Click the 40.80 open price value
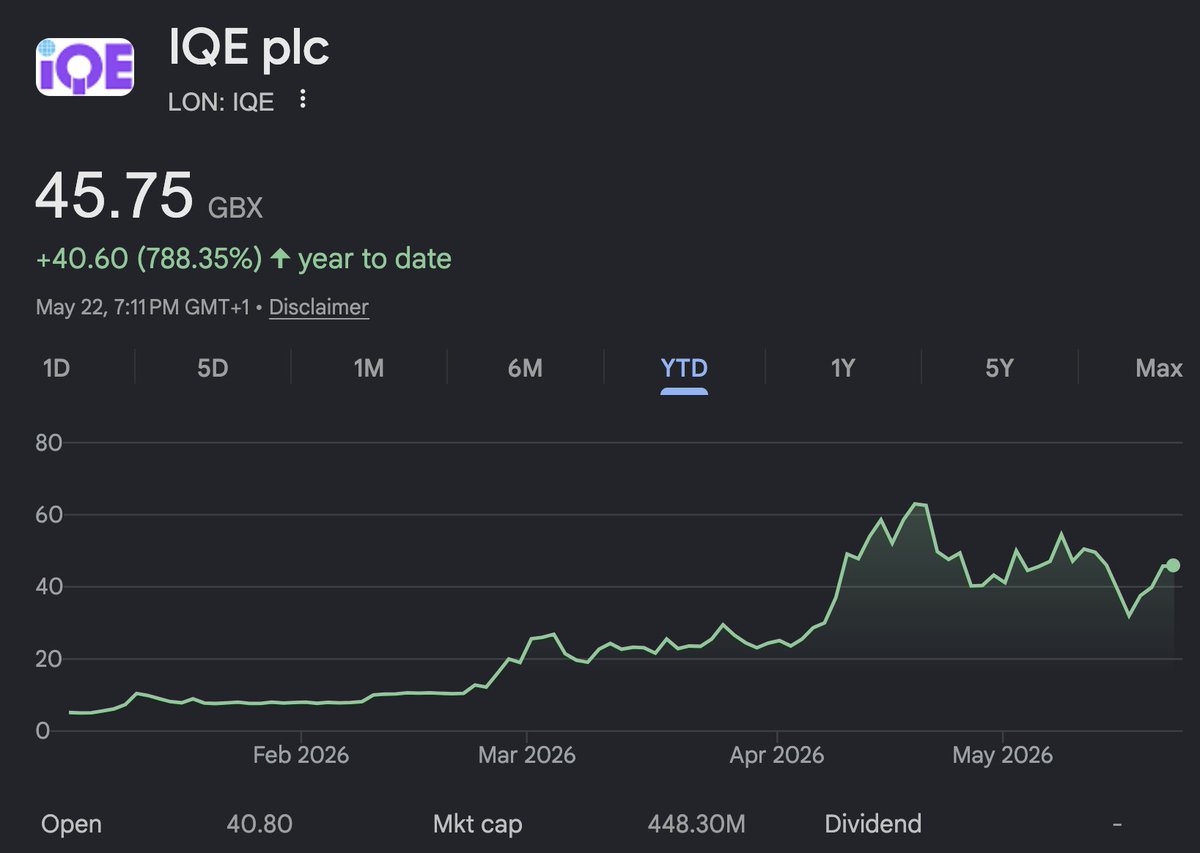Screen dimensions: 1200x853 (x=260, y=825)
